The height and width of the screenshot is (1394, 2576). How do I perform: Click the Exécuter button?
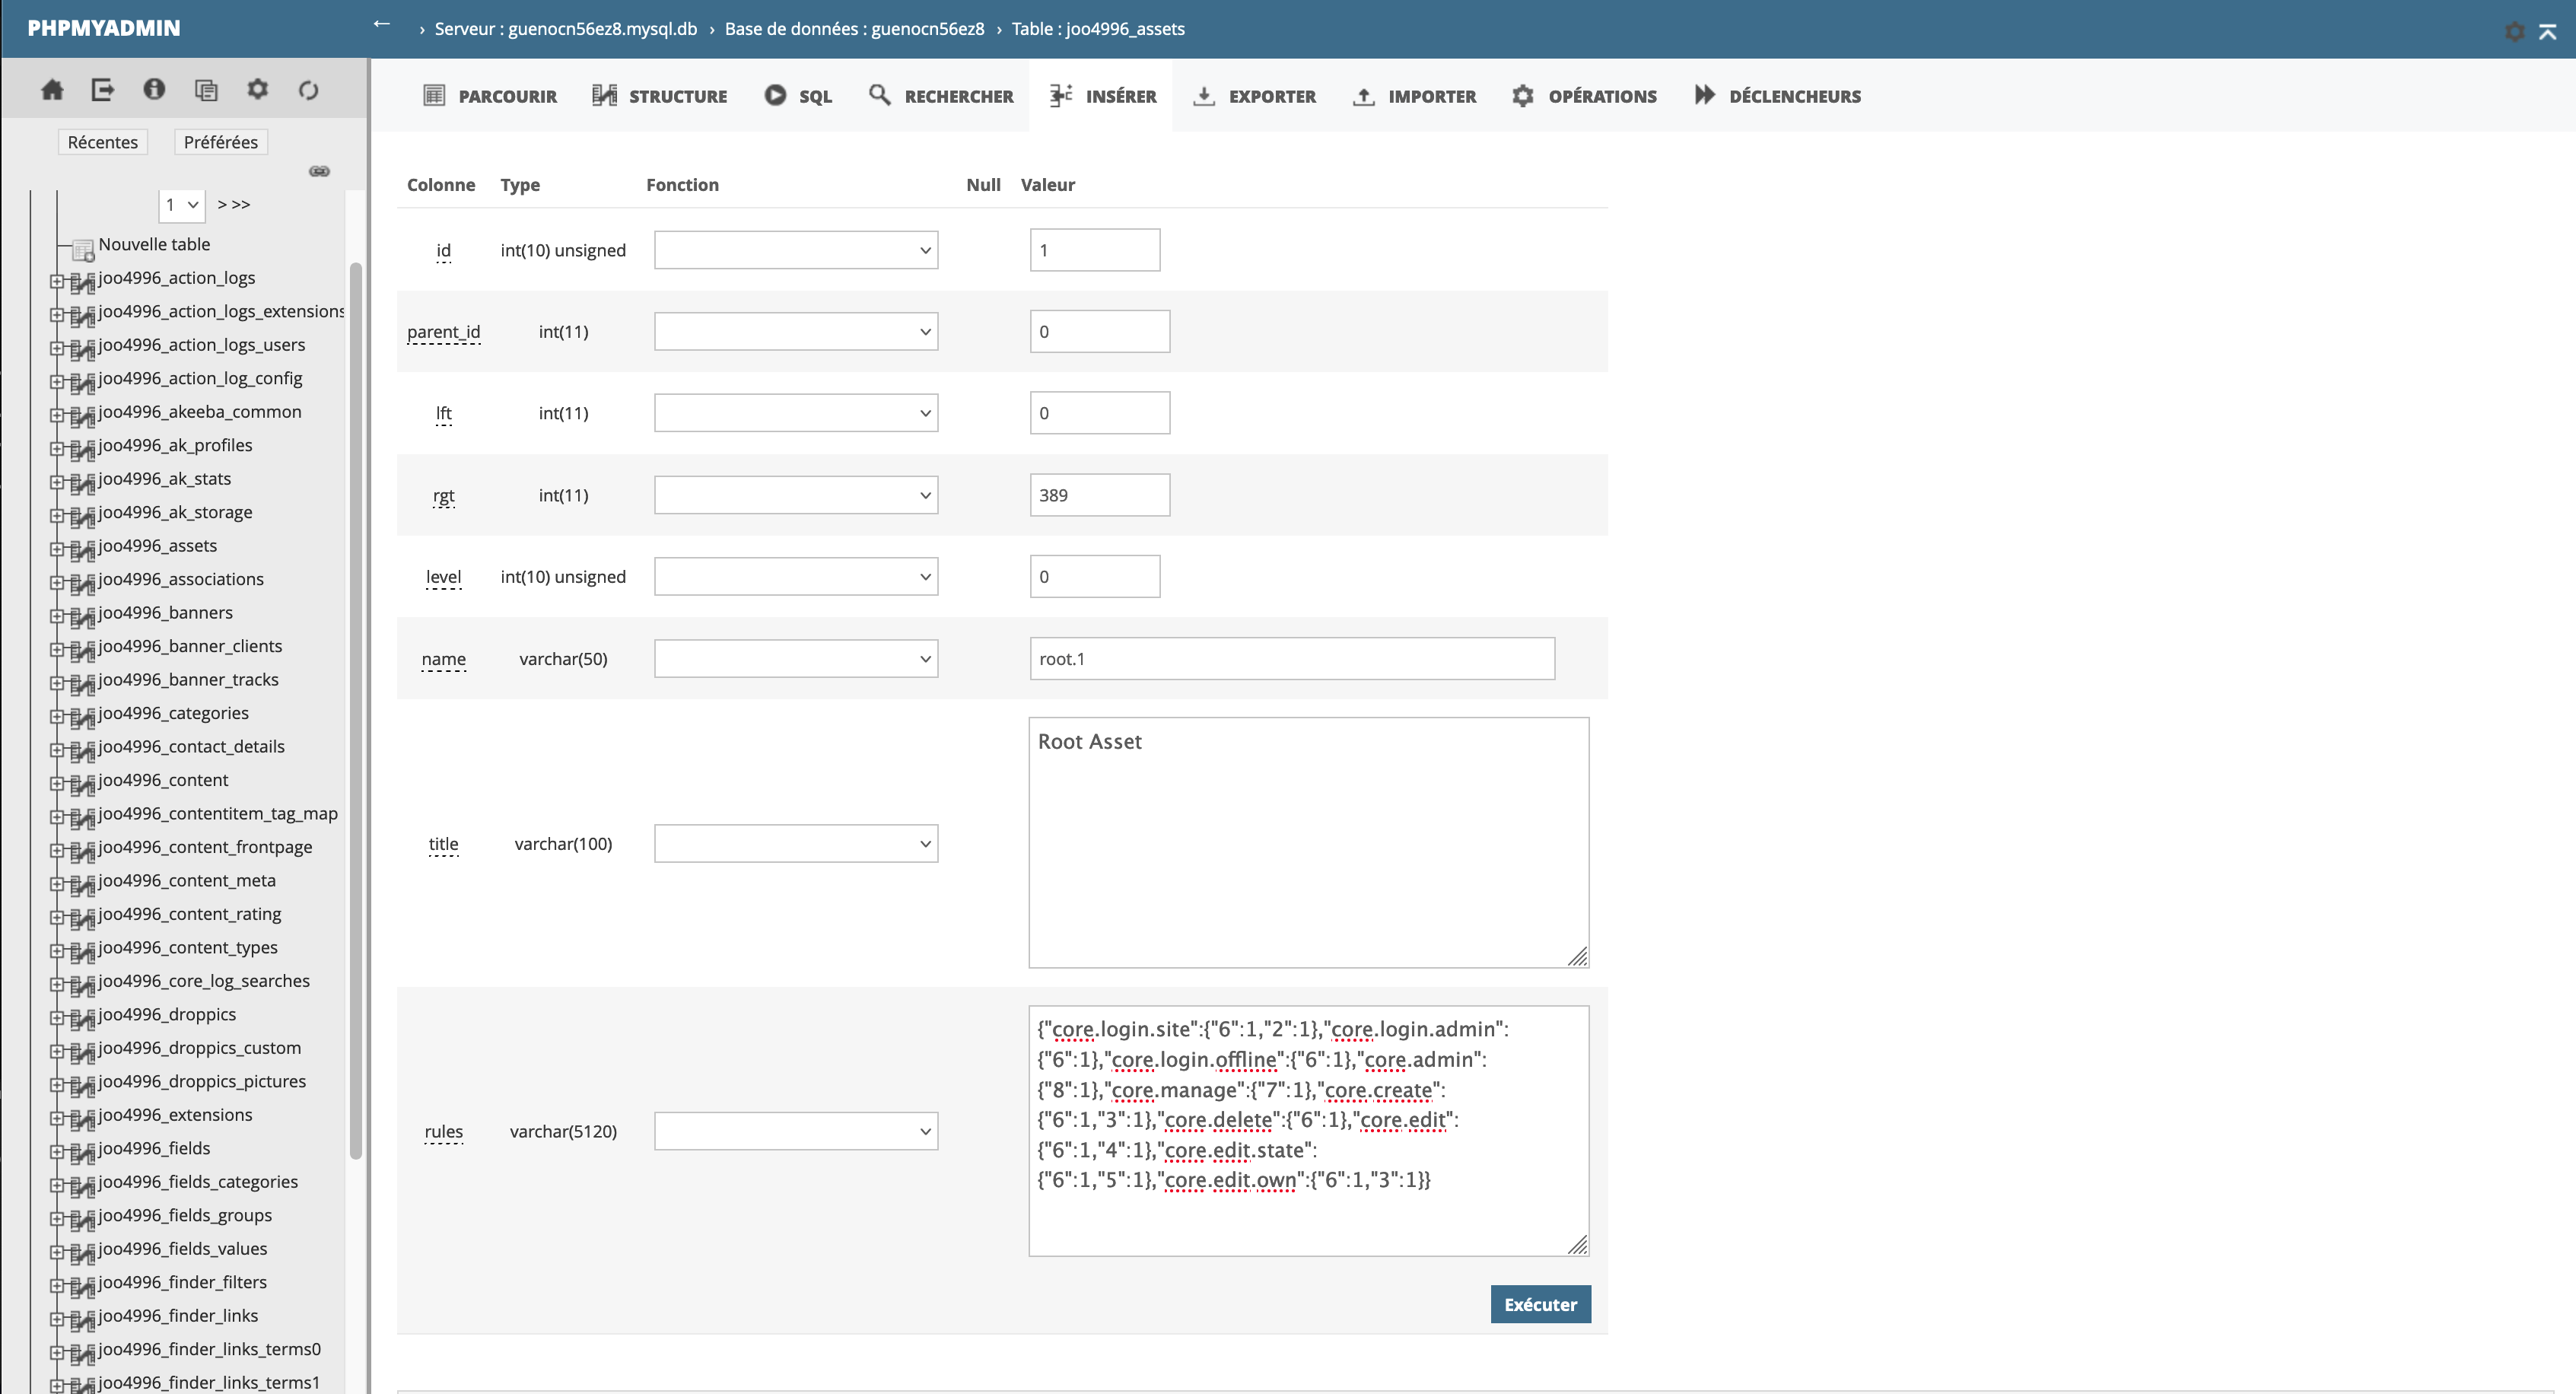(x=1539, y=1304)
